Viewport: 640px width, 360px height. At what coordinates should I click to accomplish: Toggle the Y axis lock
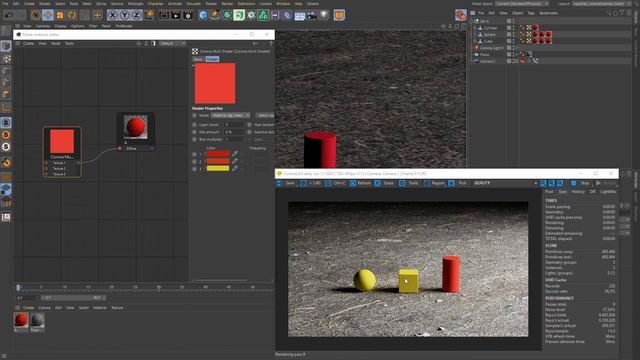(x=124, y=16)
